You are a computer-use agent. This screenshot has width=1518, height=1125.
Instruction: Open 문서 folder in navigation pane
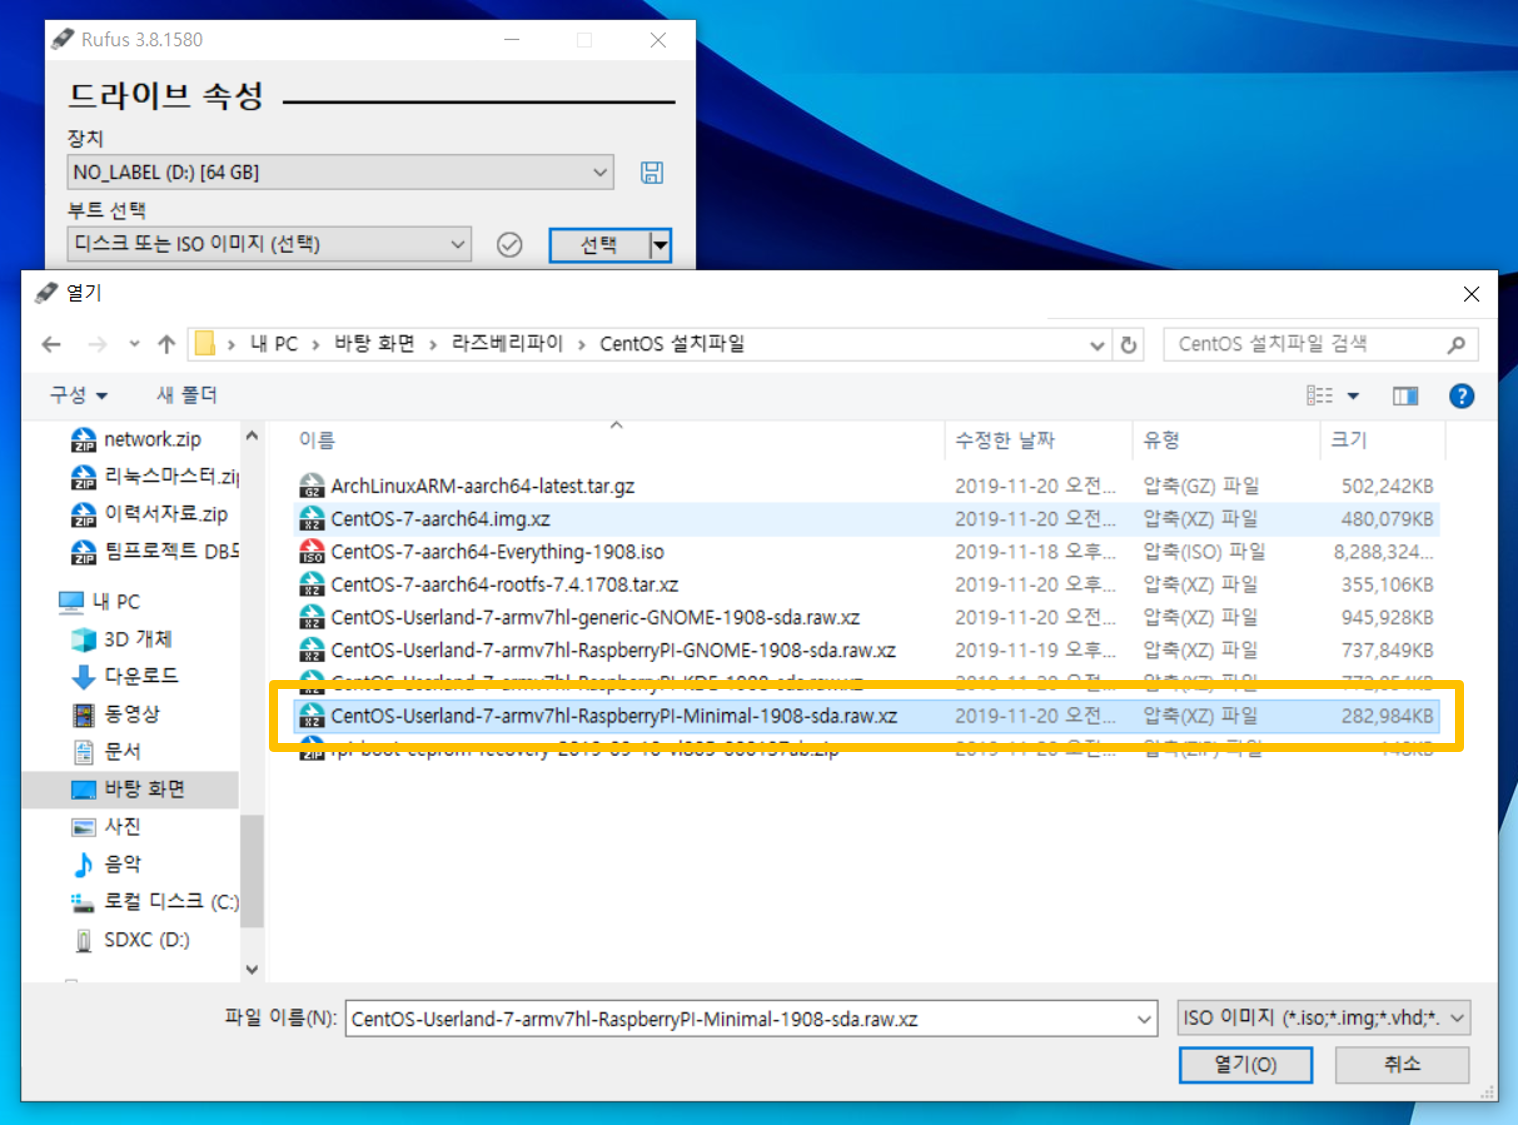click(106, 751)
